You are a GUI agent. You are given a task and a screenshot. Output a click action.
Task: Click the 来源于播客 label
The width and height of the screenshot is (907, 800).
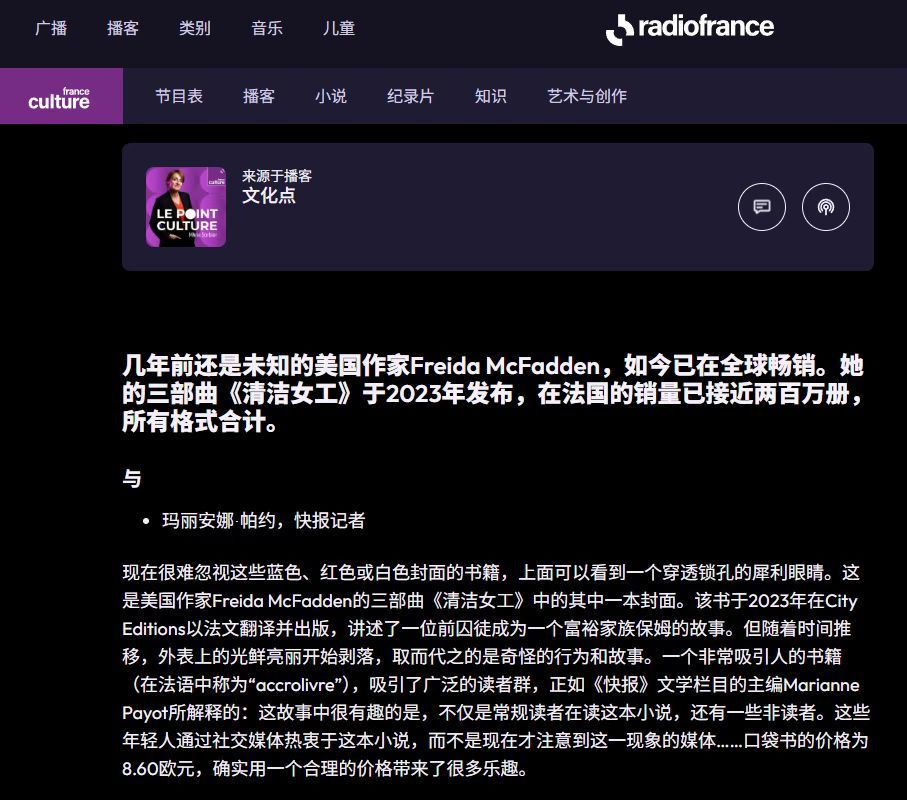tap(277, 176)
